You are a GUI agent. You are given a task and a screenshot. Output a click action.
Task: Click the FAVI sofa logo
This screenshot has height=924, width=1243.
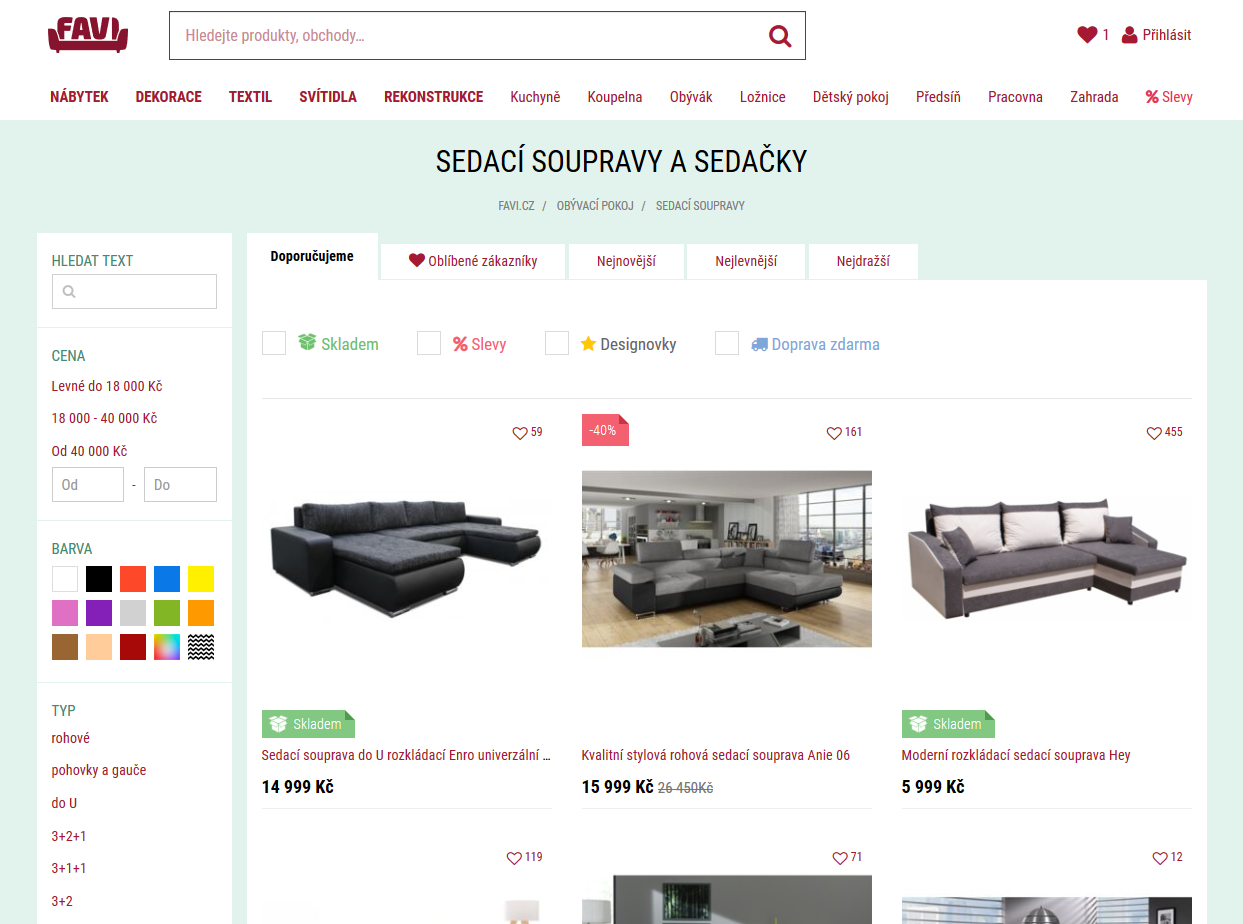(x=88, y=34)
